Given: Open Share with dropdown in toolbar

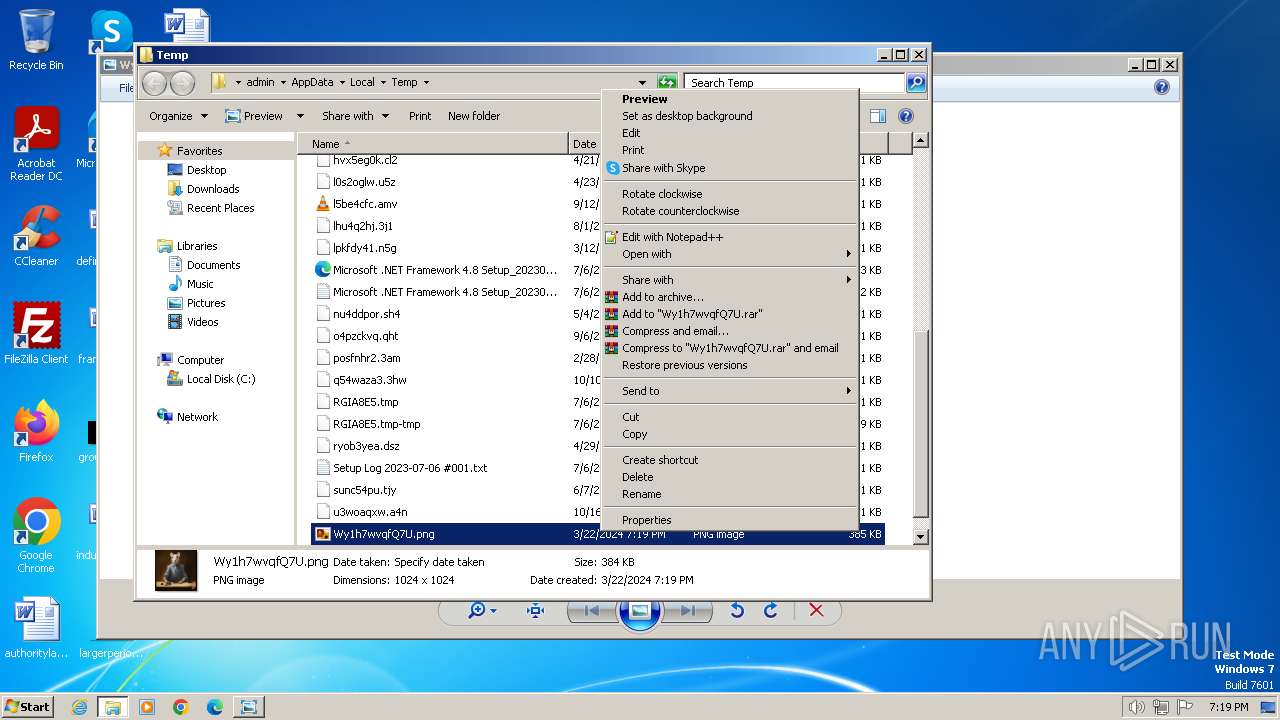Looking at the screenshot, I should (355, 116).
